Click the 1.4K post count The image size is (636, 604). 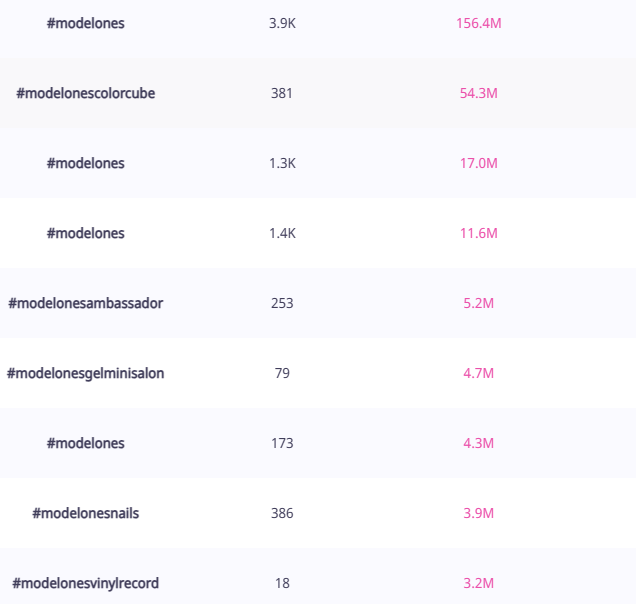click(282, 233)
